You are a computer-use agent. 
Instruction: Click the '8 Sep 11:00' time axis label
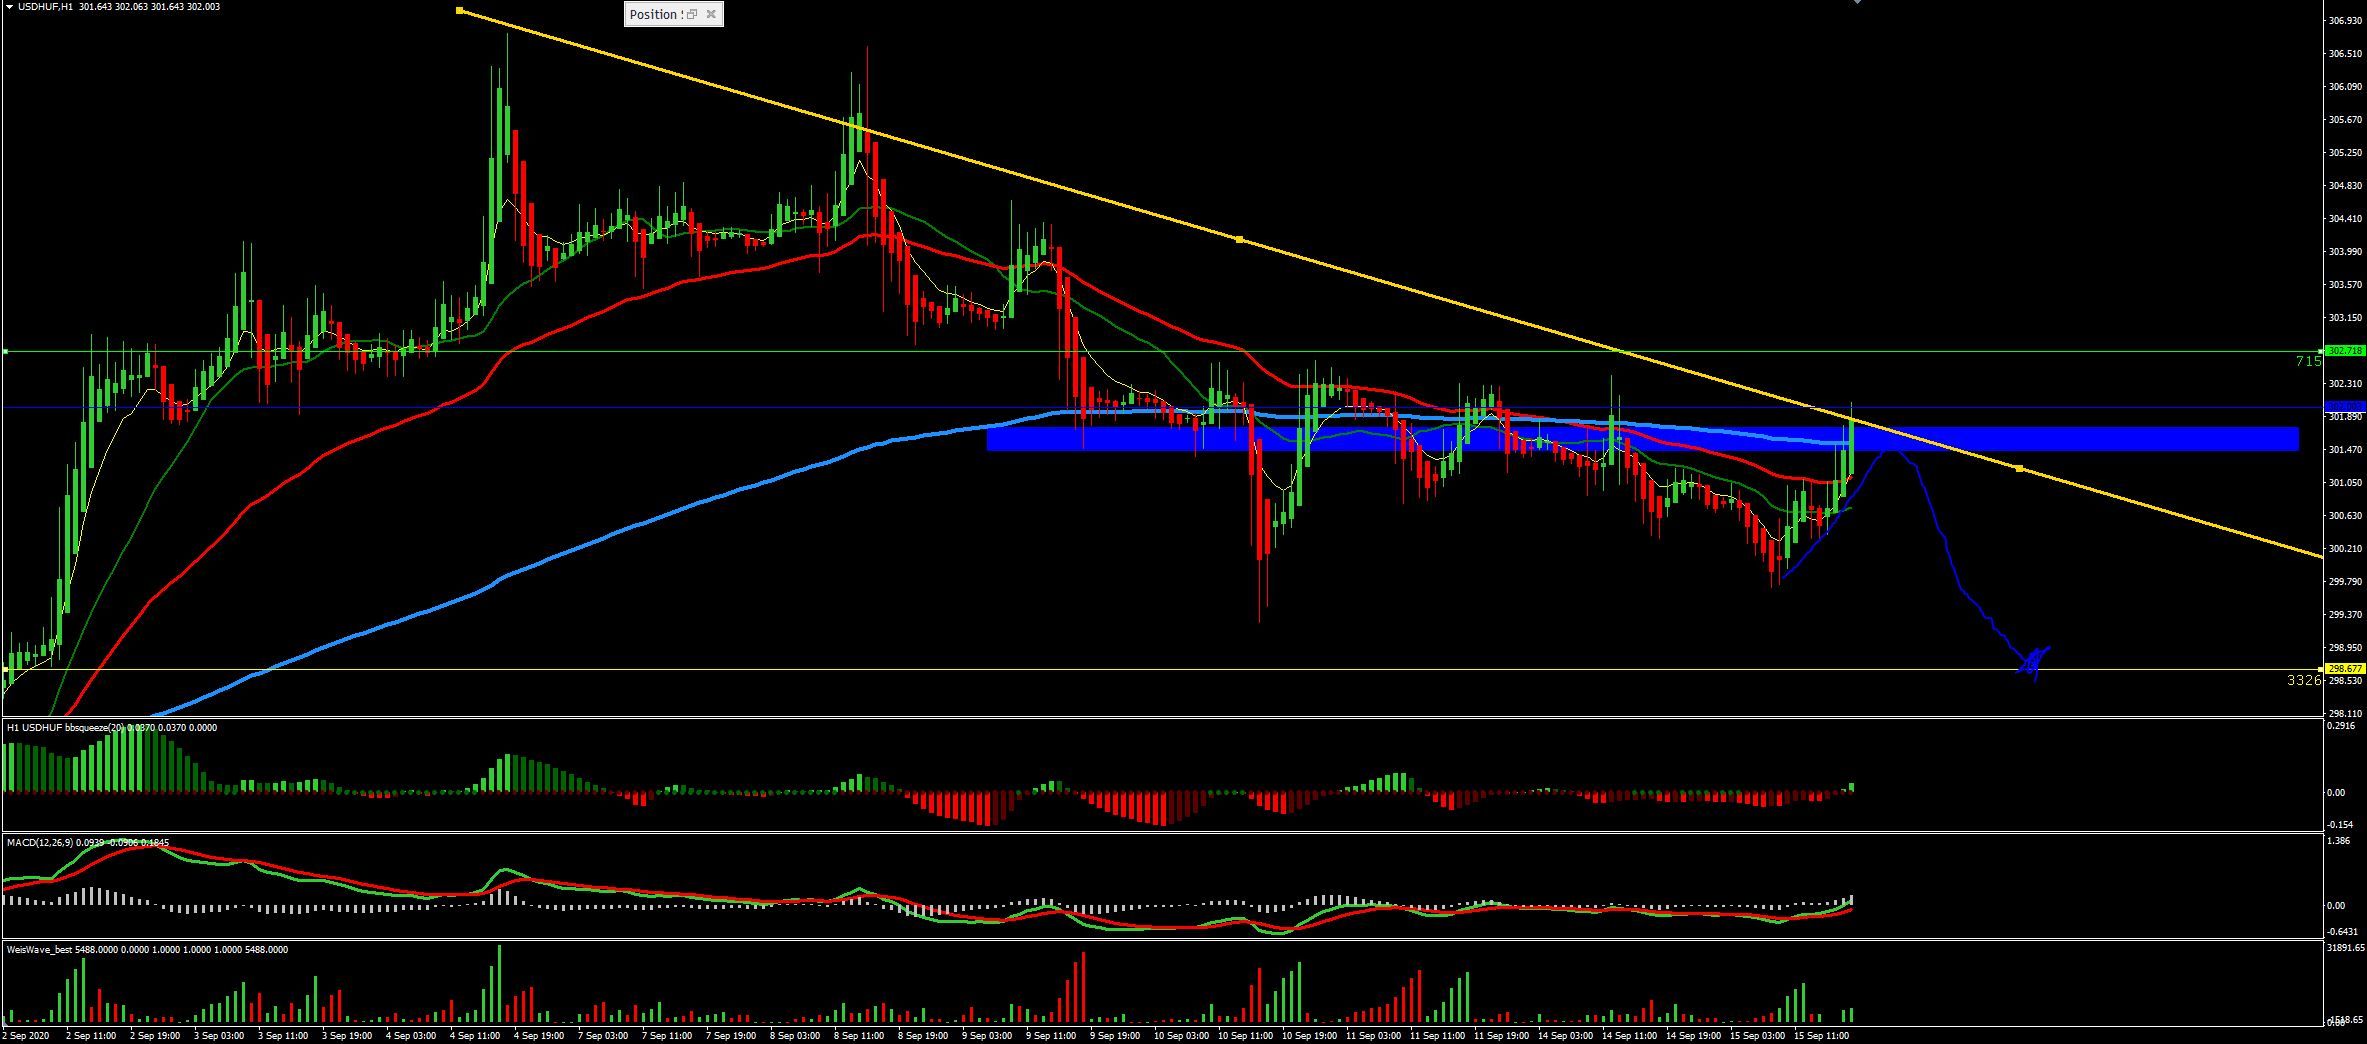[859, 1036]
